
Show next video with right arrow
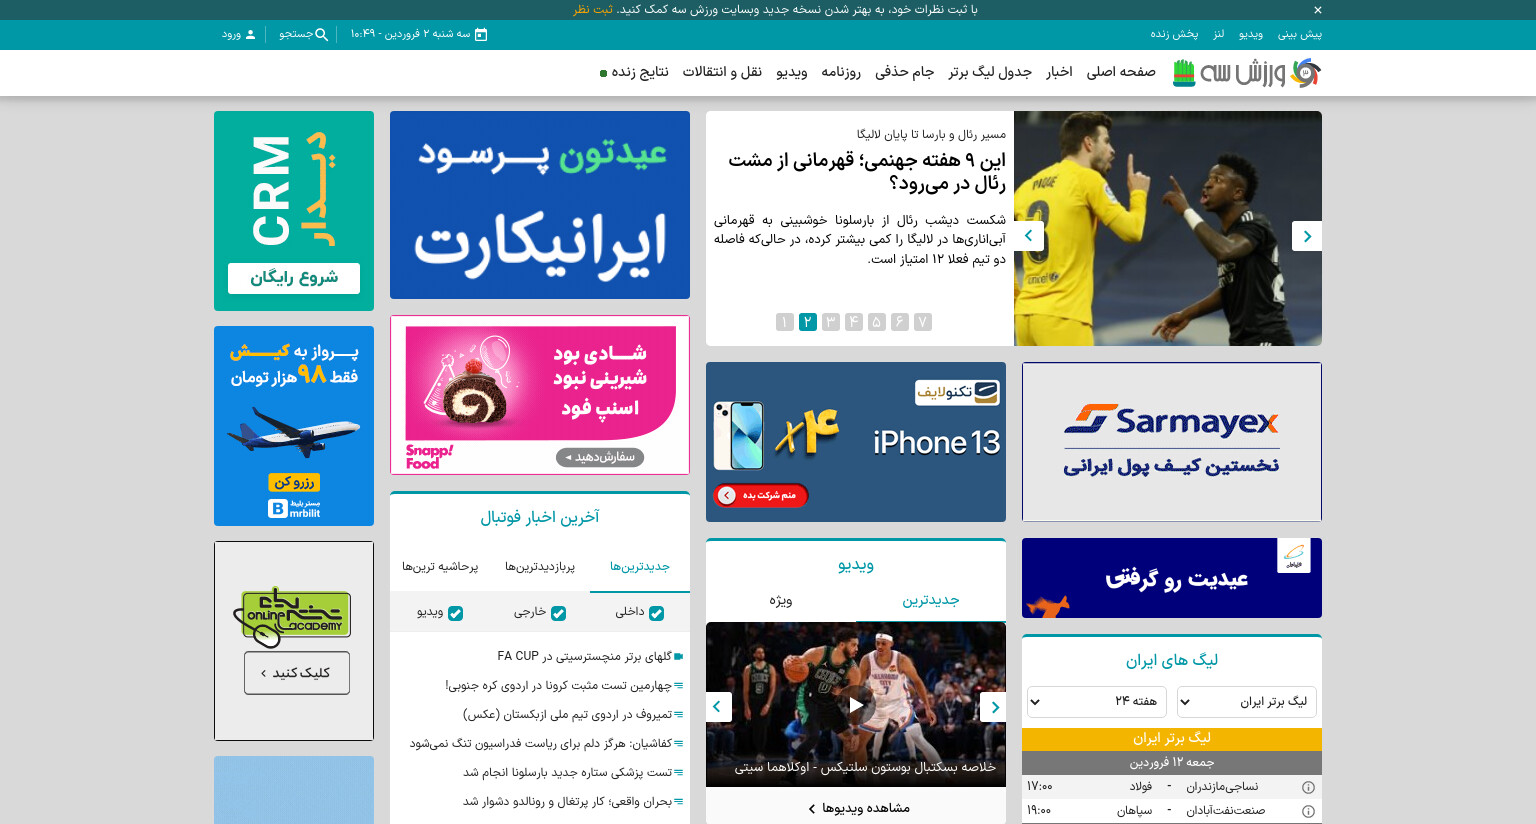click(993, 707)
